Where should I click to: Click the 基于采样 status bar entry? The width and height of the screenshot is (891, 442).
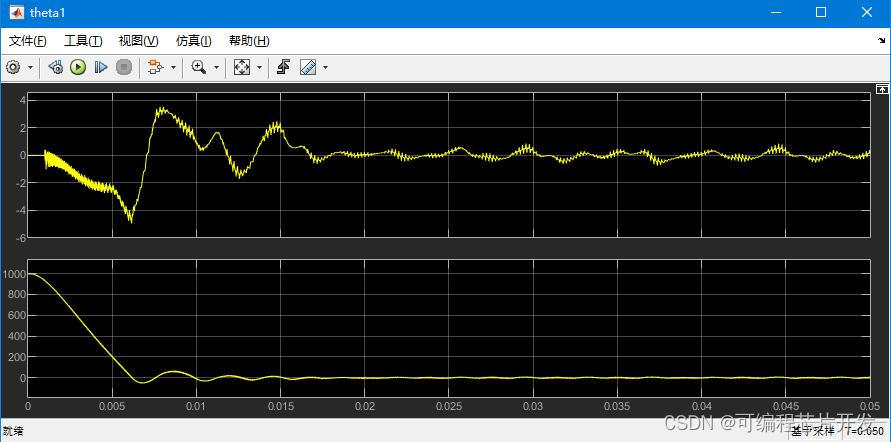pyautogui.click(x=811, y=431)
